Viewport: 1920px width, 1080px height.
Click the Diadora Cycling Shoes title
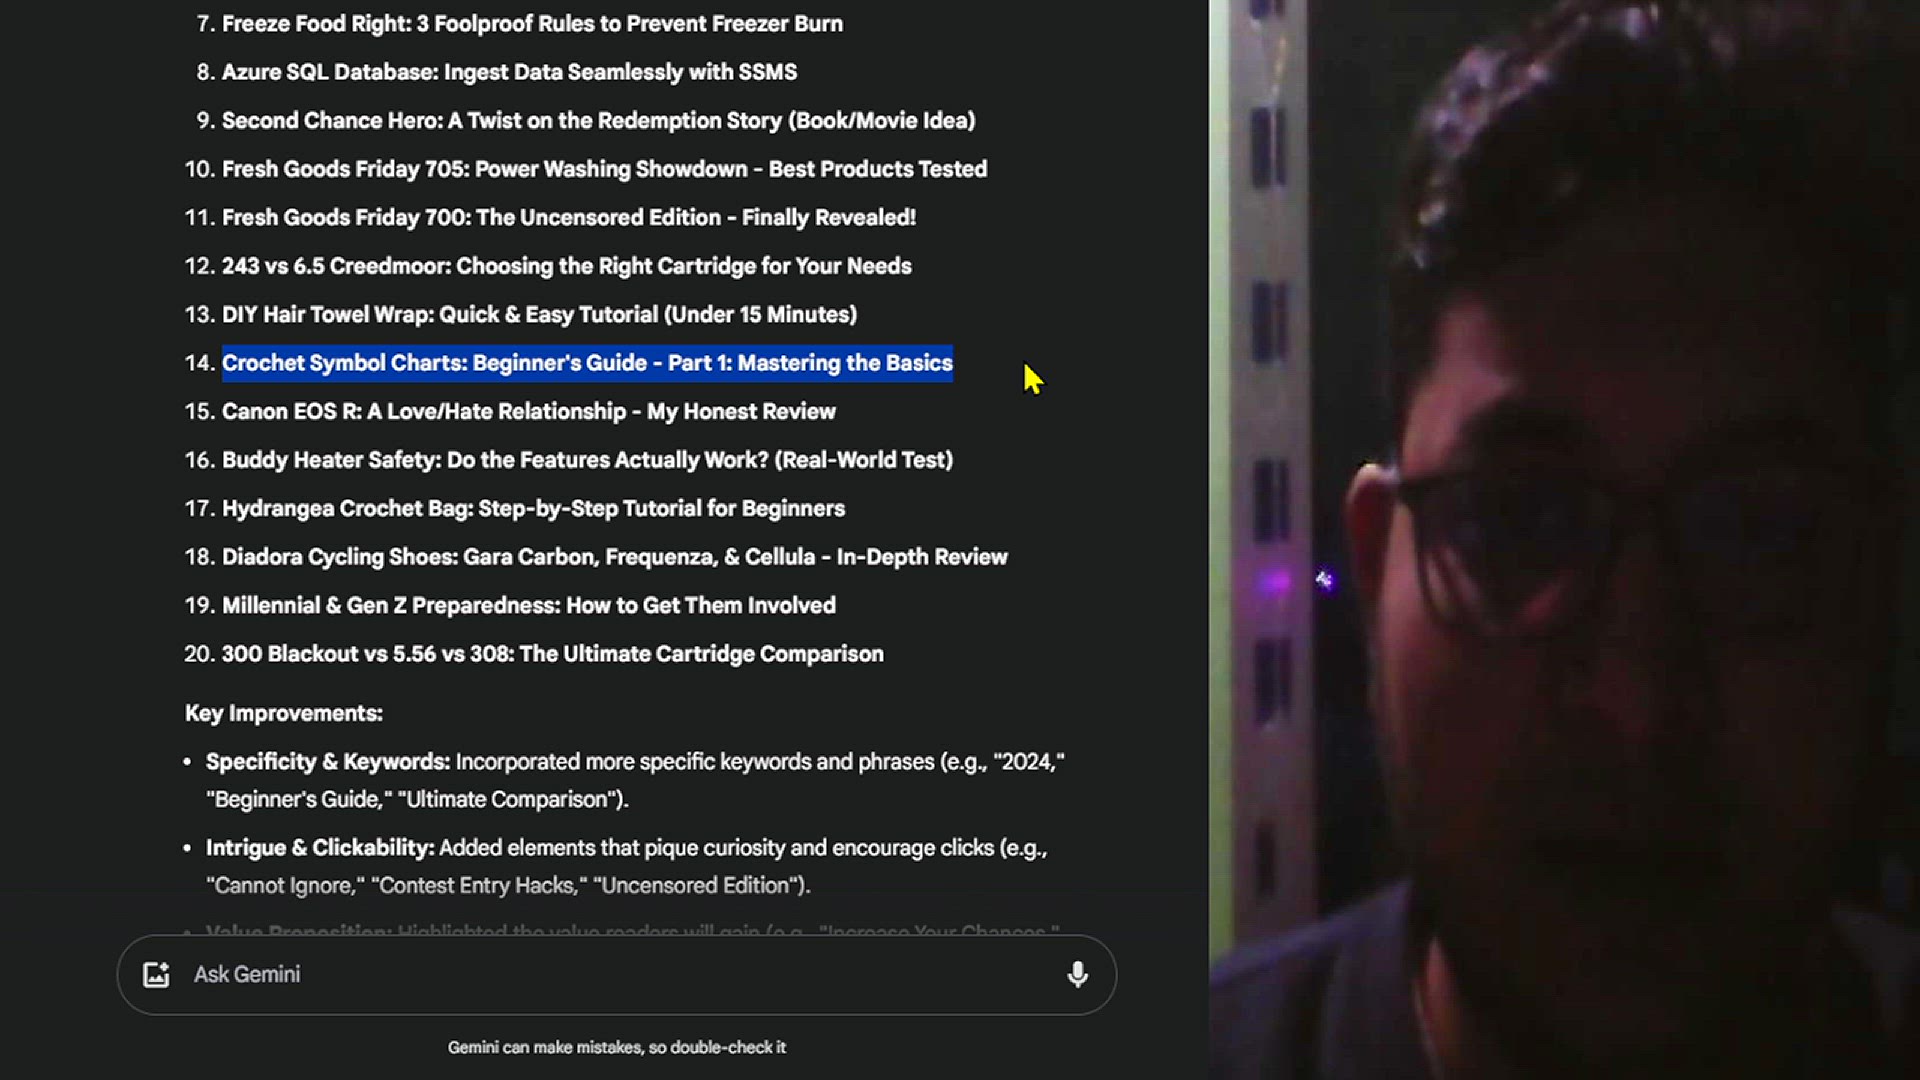(614, 557)
